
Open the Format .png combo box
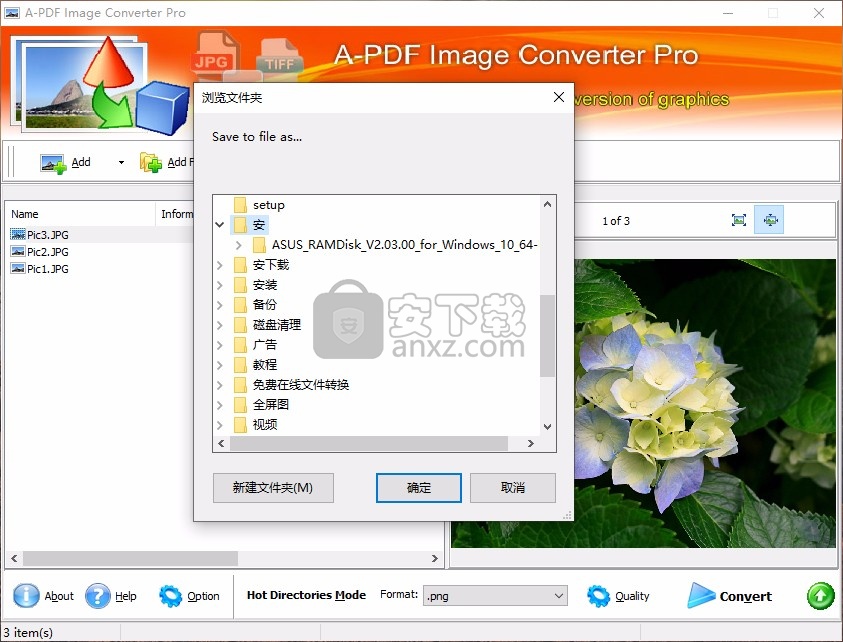click(495, 596)
